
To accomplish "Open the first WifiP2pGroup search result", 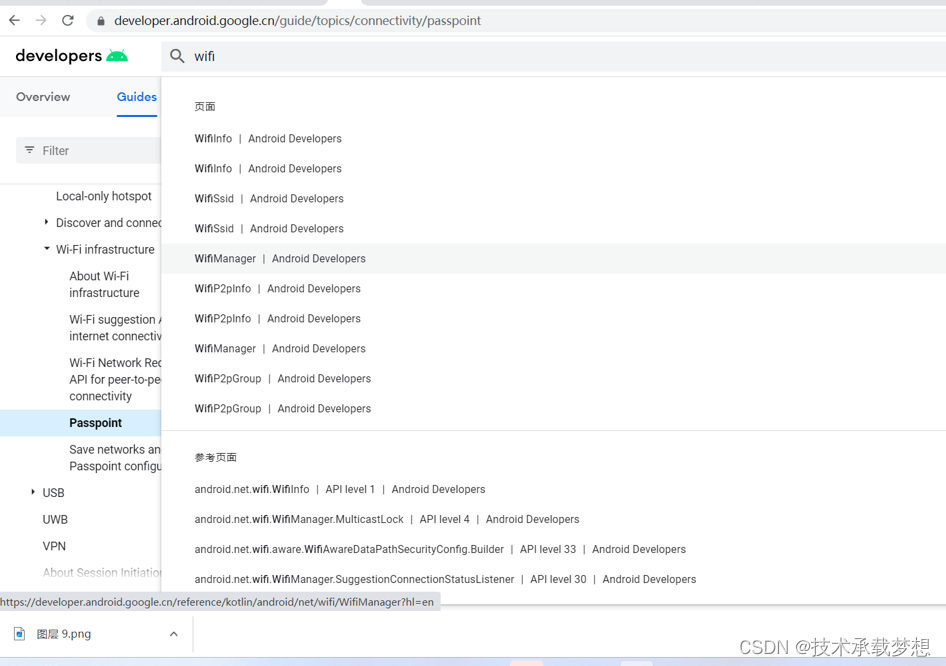I will pyautogui.click(x=282, y=378).
